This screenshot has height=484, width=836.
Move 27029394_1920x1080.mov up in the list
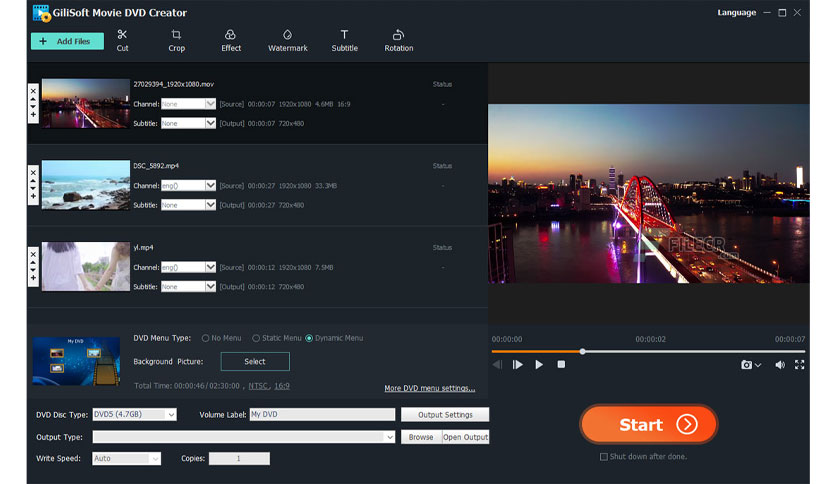[x=33, y=99]
